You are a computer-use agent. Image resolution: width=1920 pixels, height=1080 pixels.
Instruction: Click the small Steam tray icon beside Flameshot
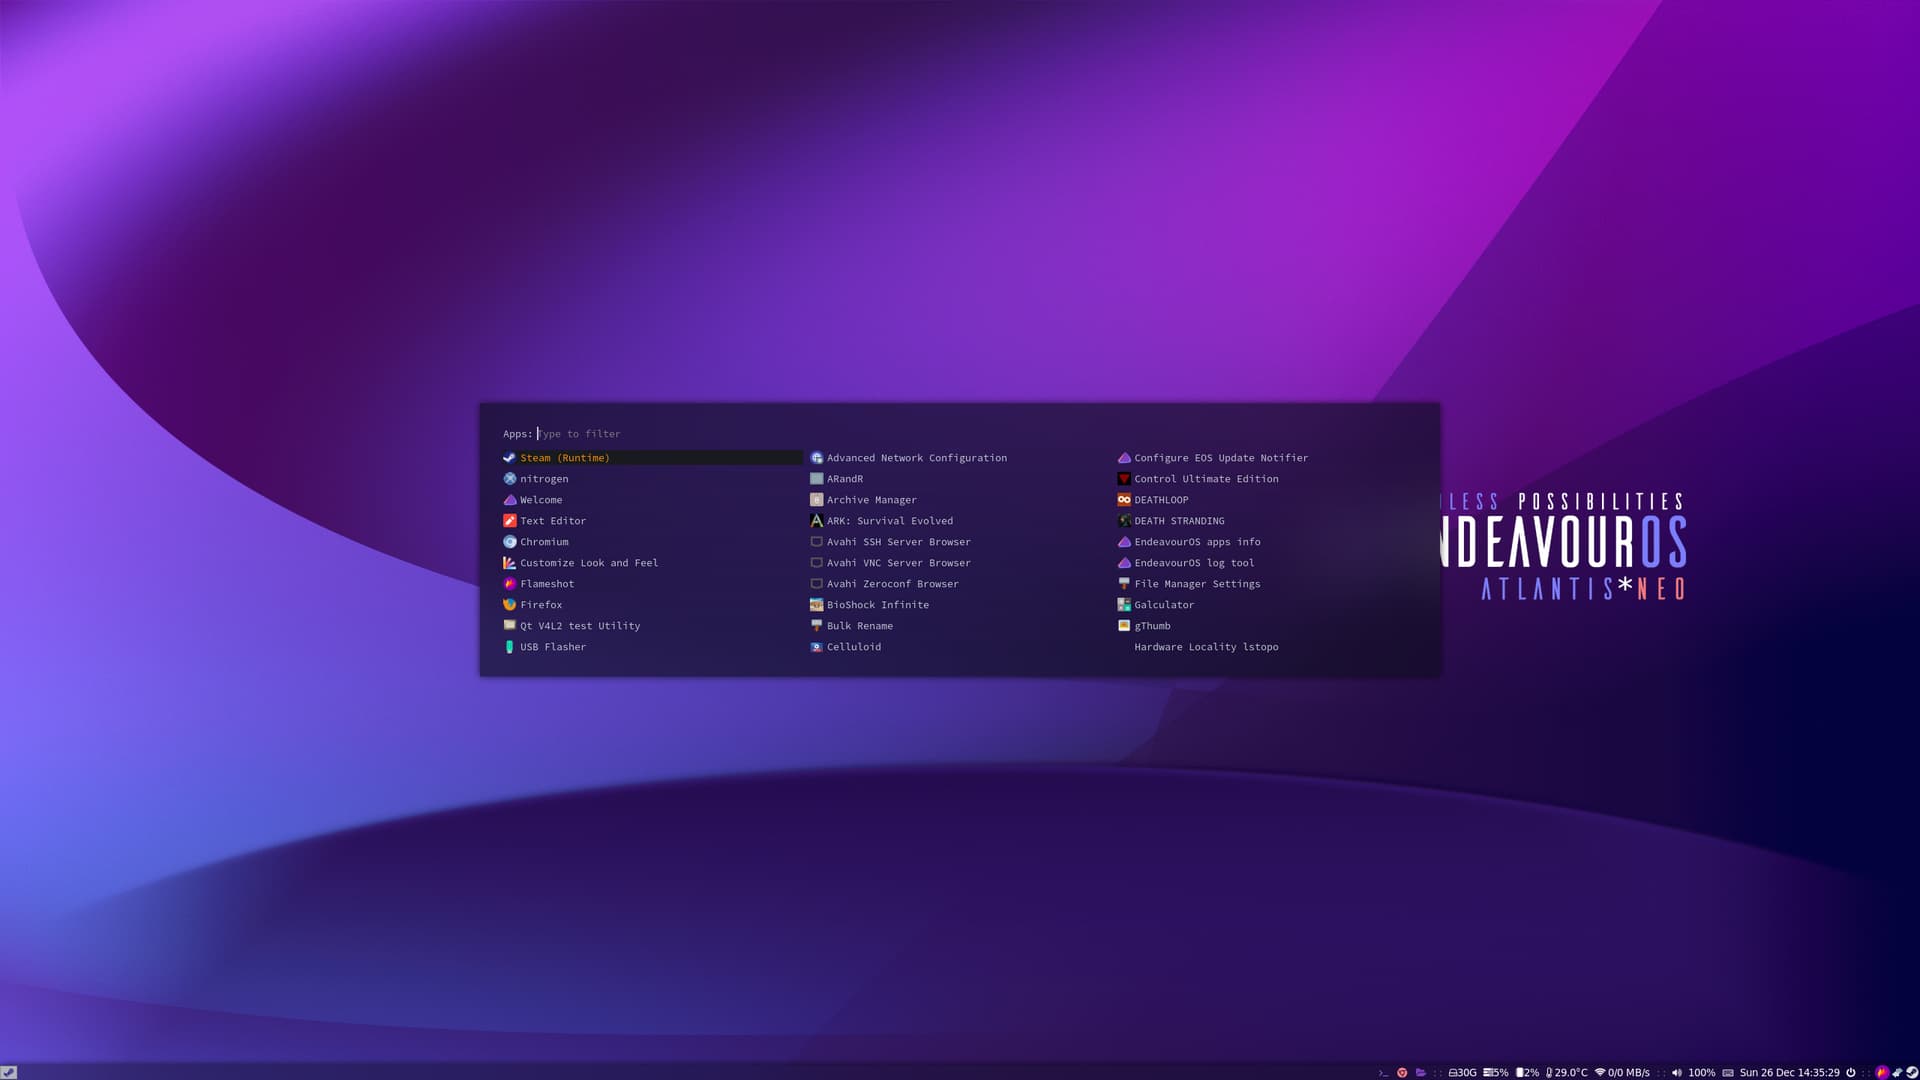point(1897,1073)
